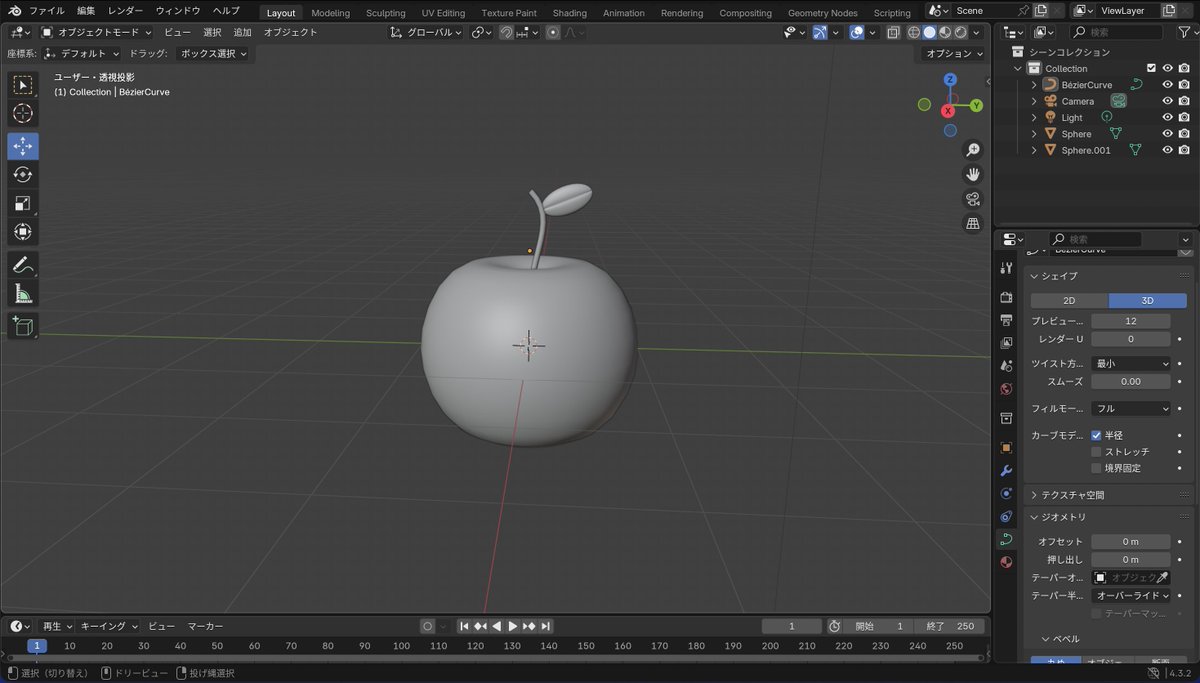Viewport: 1200px width, 683px height.
Task: Select the Annotate tool
Action: [x=23, y=265]
